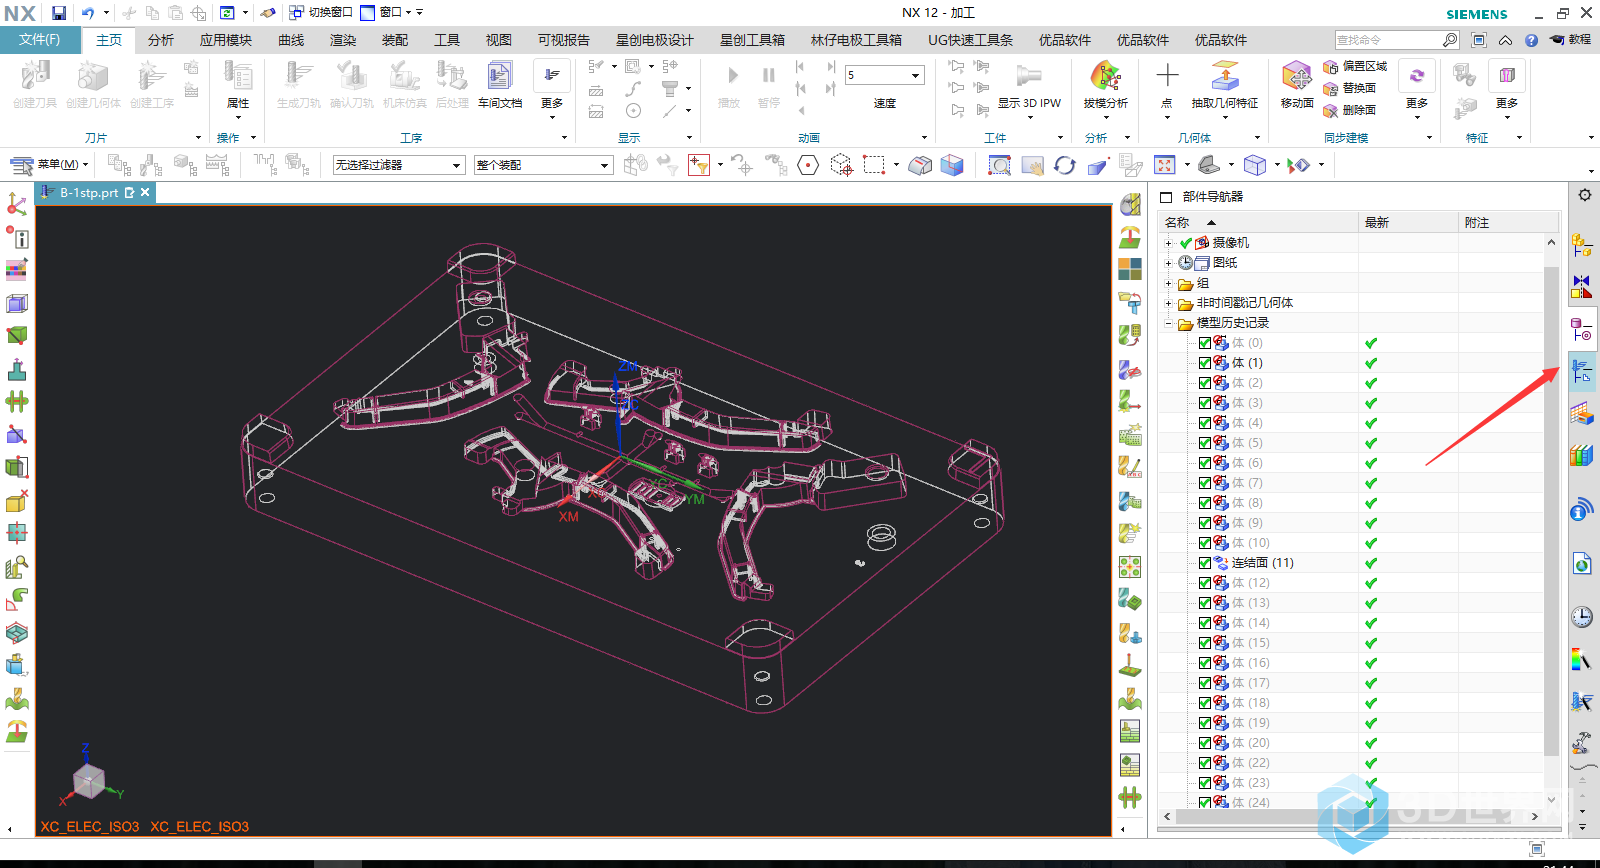Click the 删除面 delete face tool
1600x868 pixels.
tap(1349, 110)
